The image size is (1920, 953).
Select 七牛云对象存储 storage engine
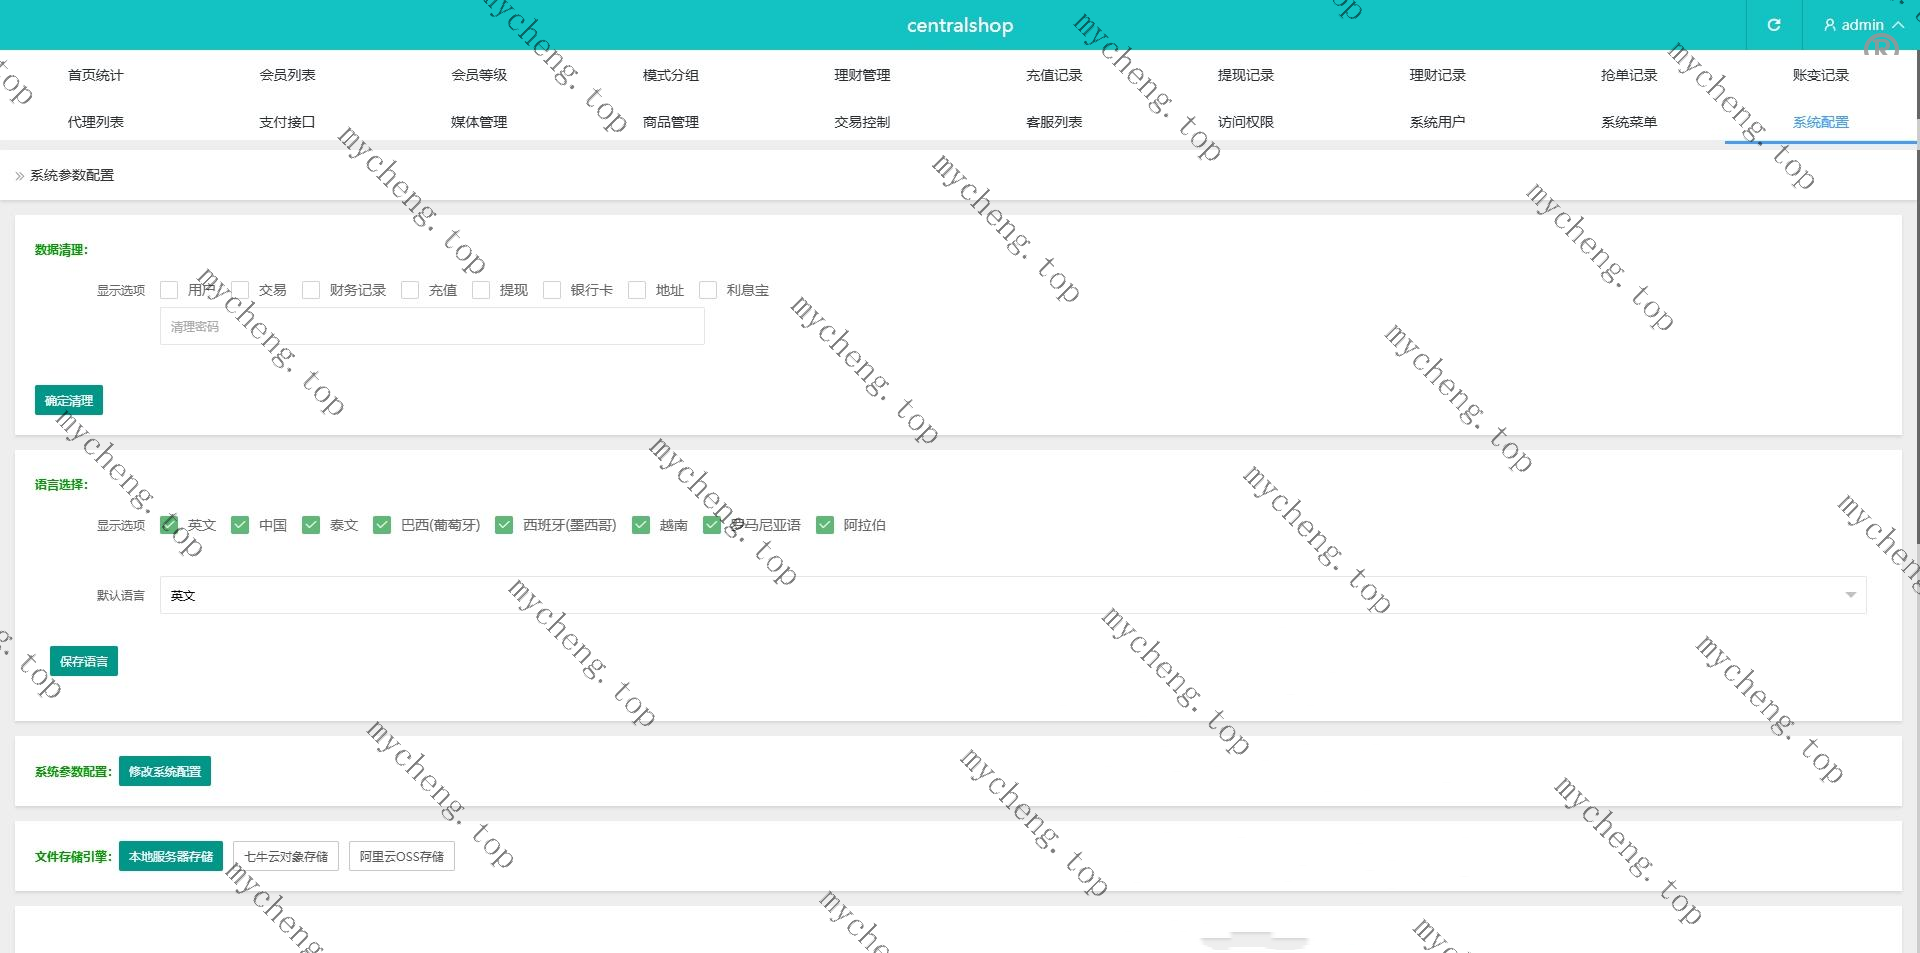286,856
